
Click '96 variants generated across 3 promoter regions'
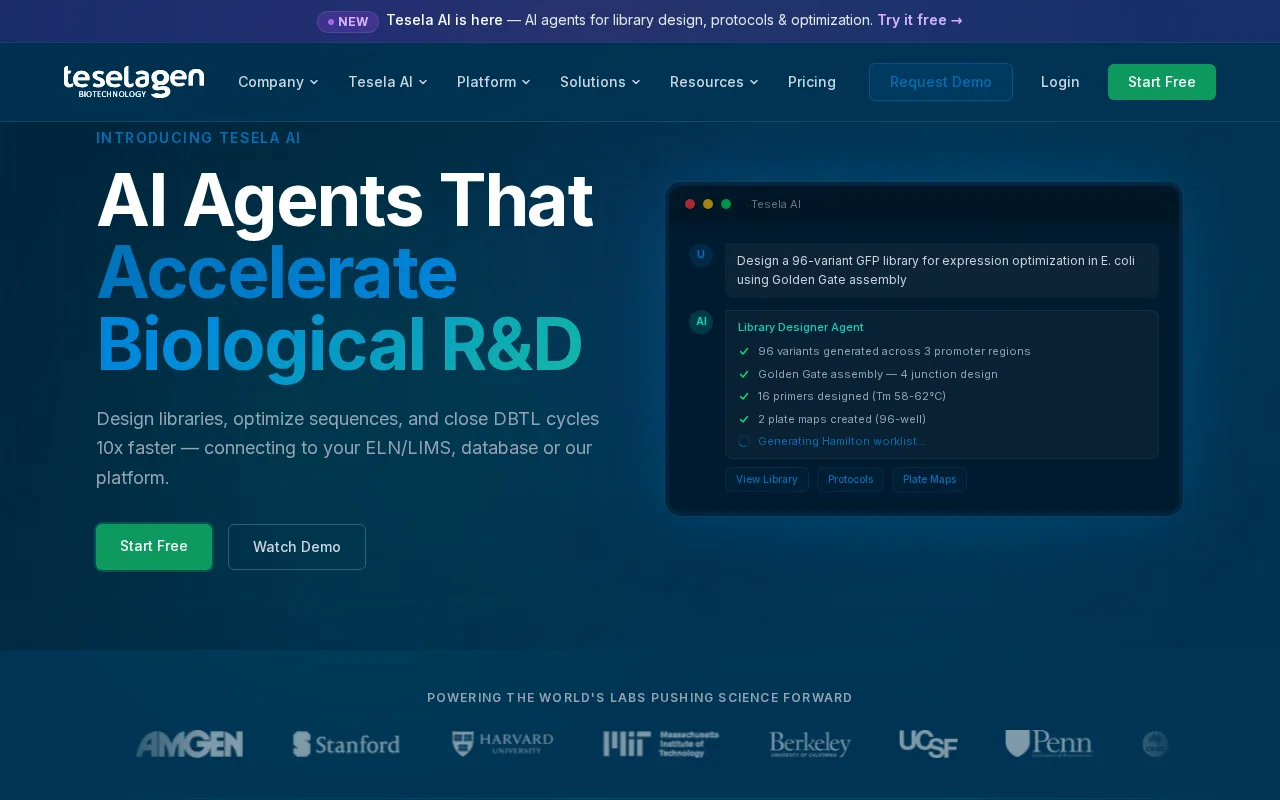click(894, 351)
